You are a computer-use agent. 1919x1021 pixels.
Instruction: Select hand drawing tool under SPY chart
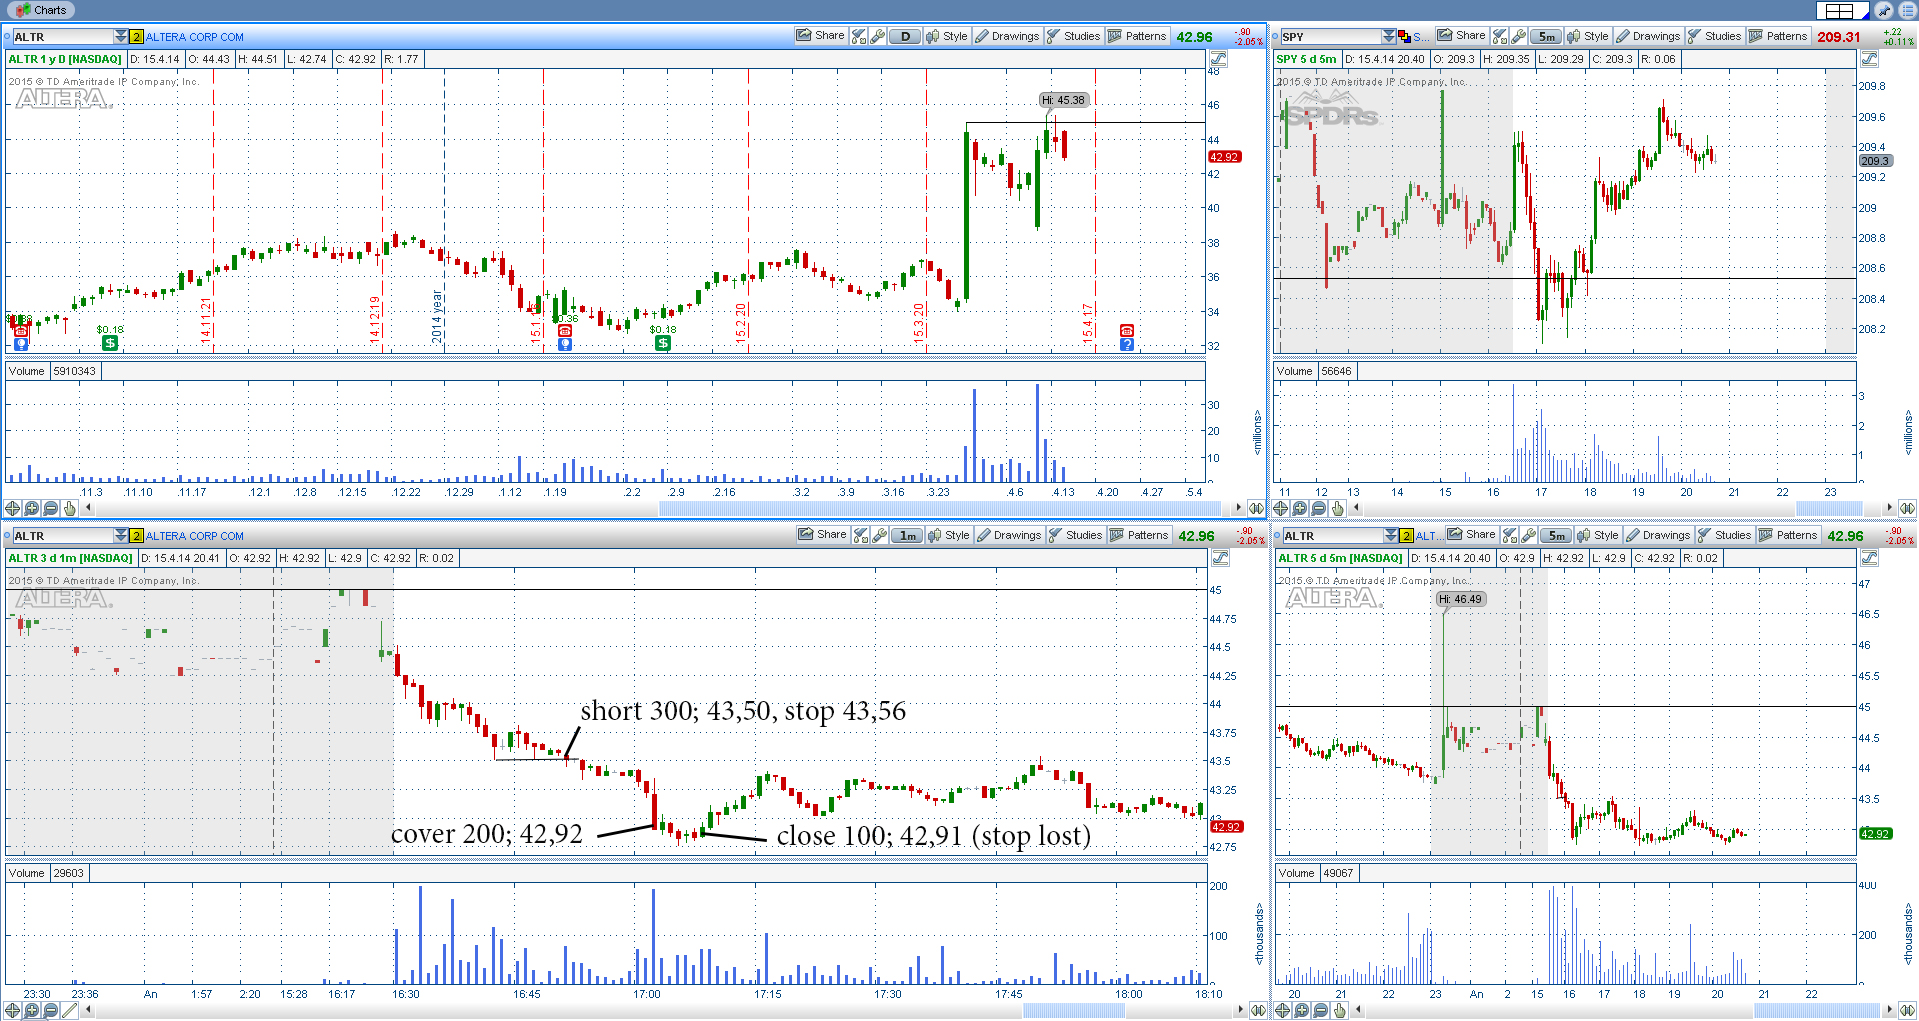coord(1338,508)
